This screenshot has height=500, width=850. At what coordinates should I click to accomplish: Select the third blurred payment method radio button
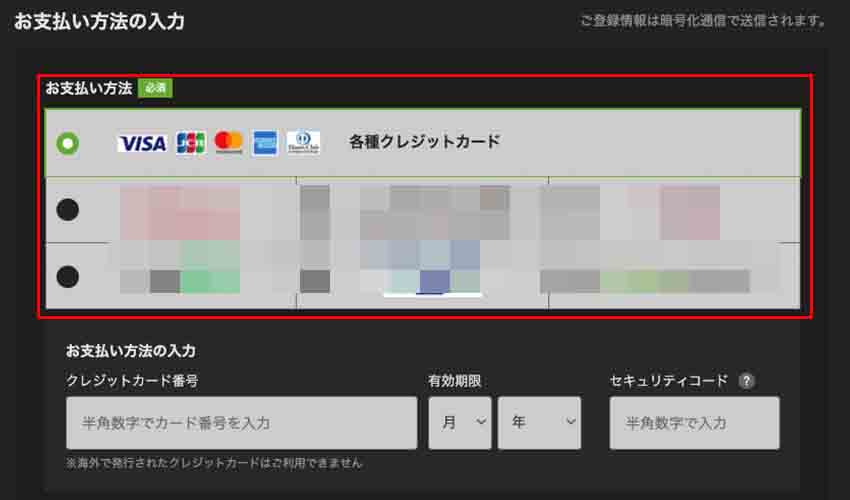pyautogui.click(x=68, y=277)
